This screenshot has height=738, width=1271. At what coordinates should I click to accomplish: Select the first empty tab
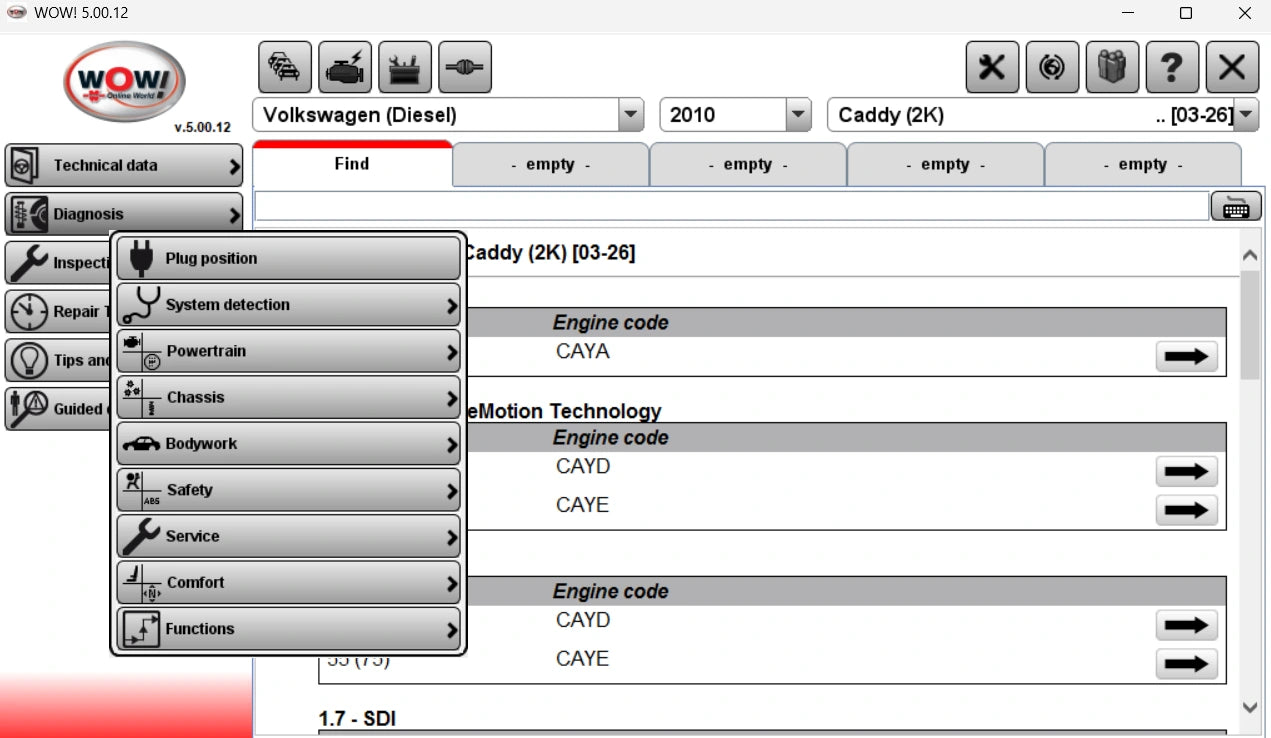tap(550, 165)
